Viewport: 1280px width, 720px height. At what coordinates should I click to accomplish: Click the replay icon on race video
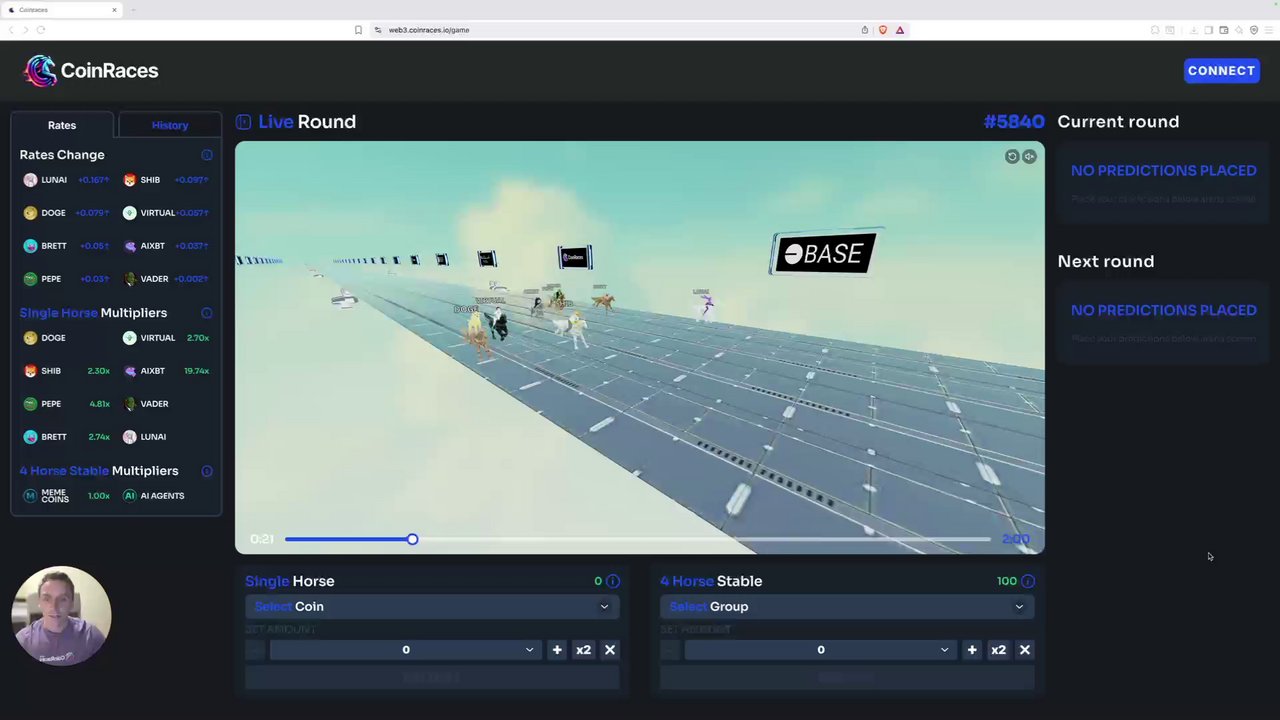coord(1012,157)
